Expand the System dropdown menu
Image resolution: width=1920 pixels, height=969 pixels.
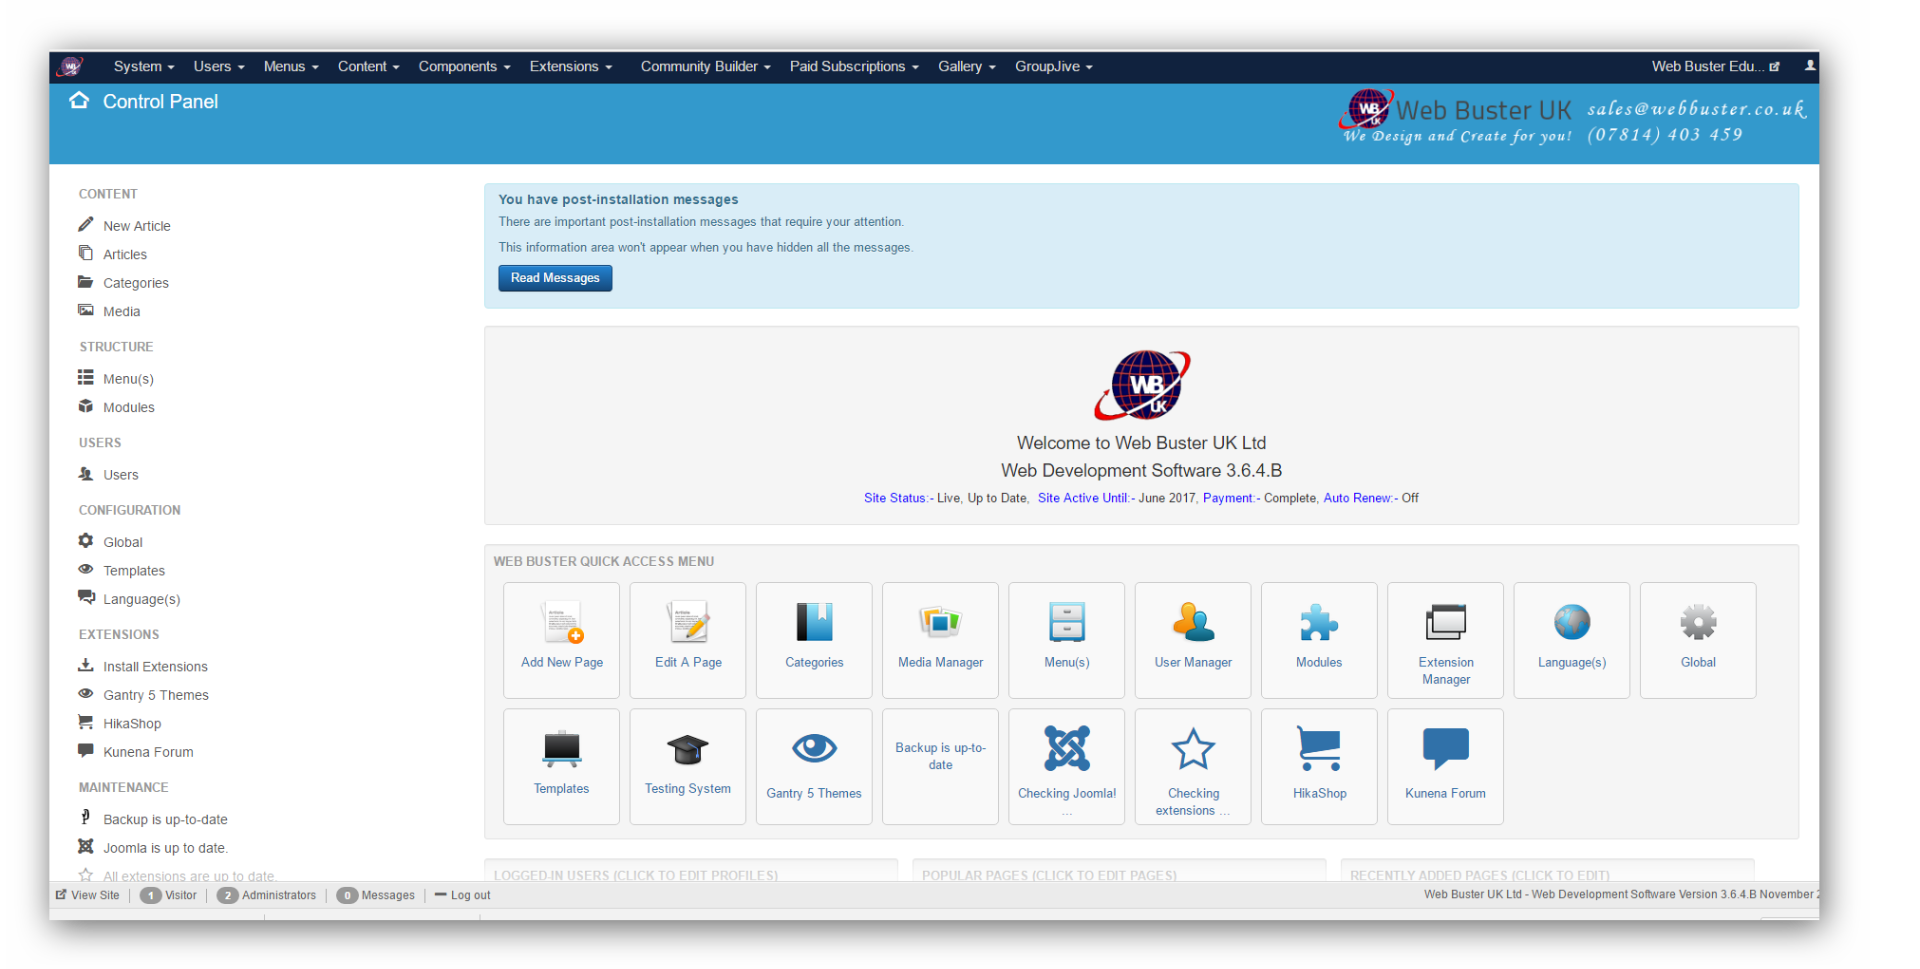pyautogui.click(x=144, y=66)
